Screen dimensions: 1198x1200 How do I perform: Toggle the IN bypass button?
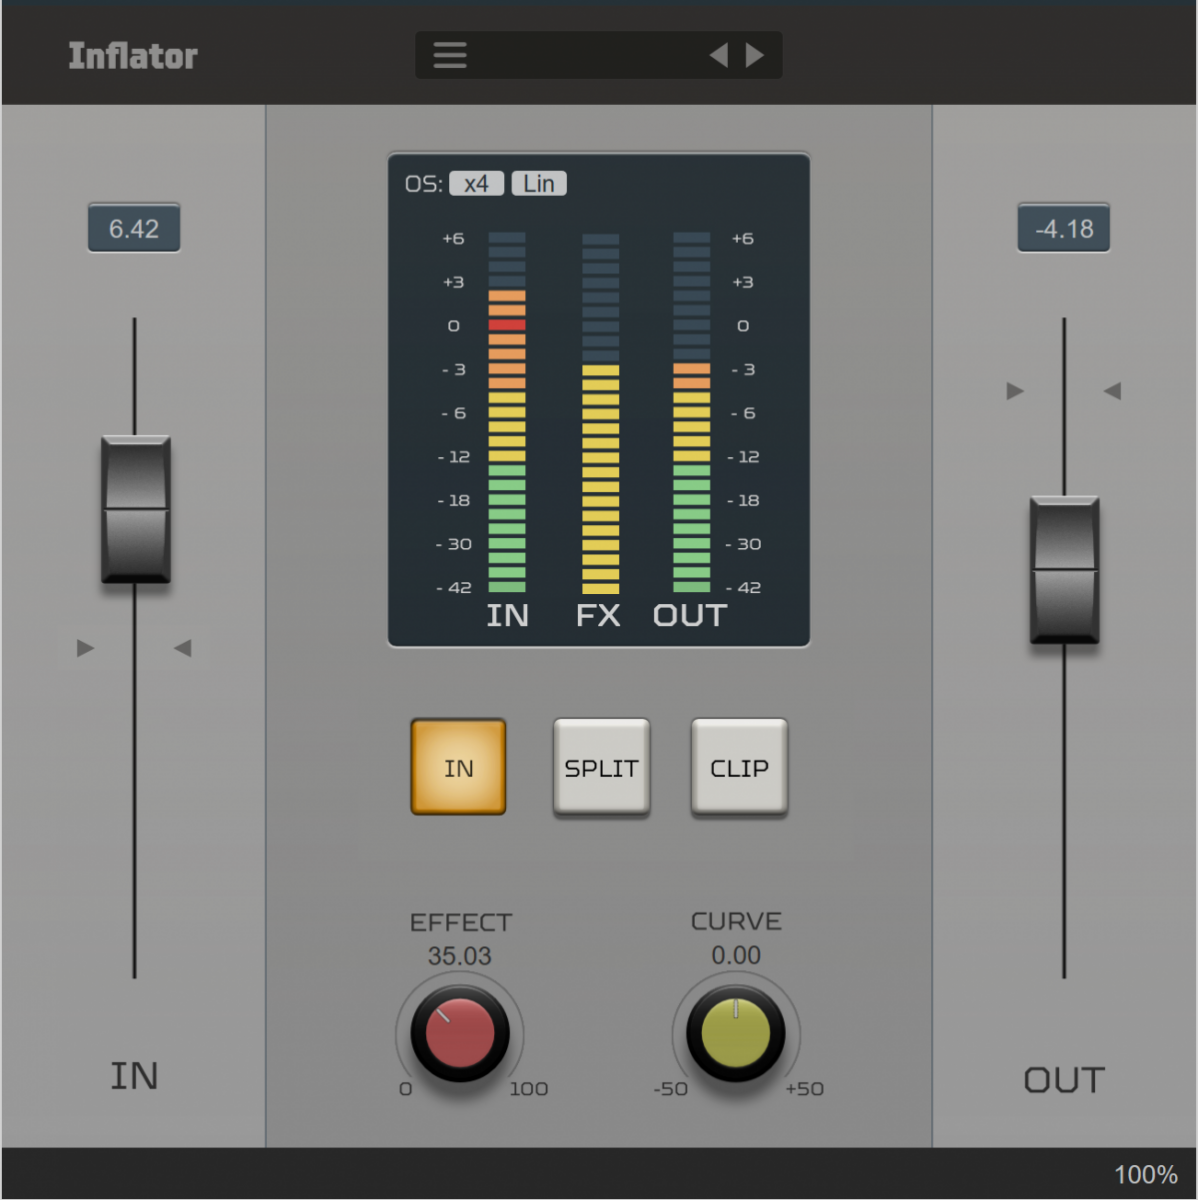458,767
